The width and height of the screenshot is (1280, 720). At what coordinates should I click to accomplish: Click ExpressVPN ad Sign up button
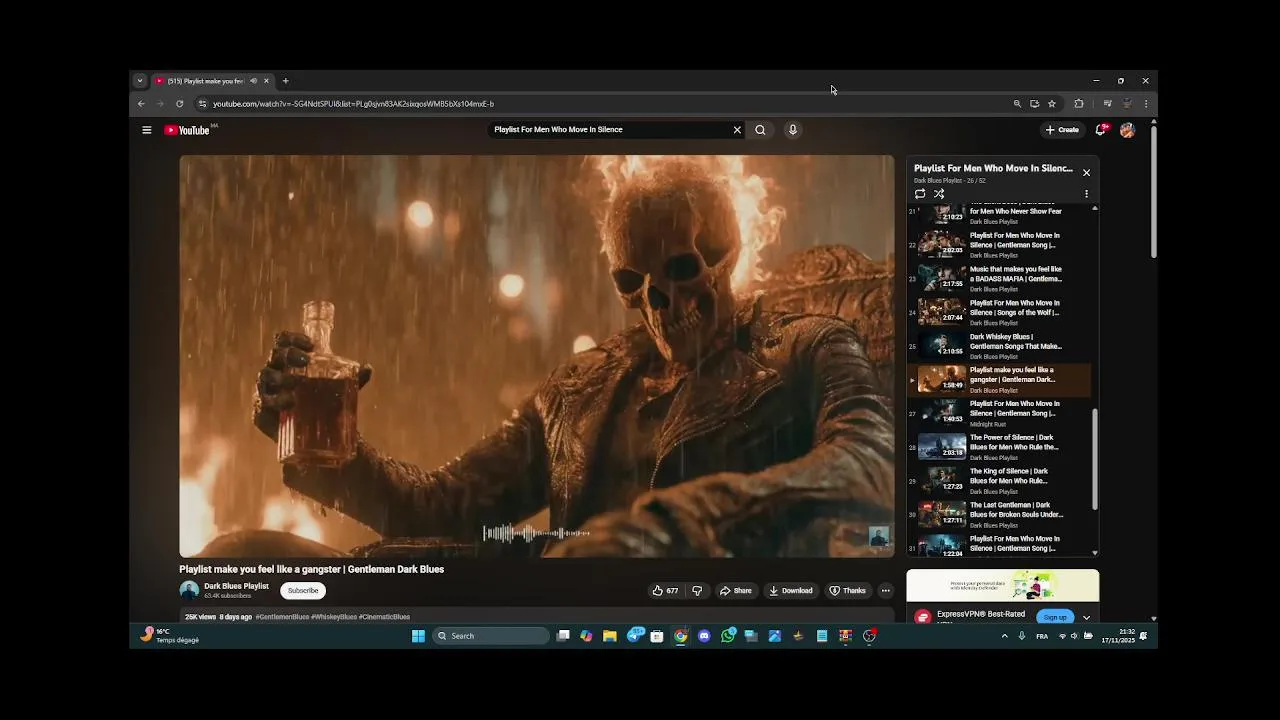pyautogui.click(x=1055, y=617)
